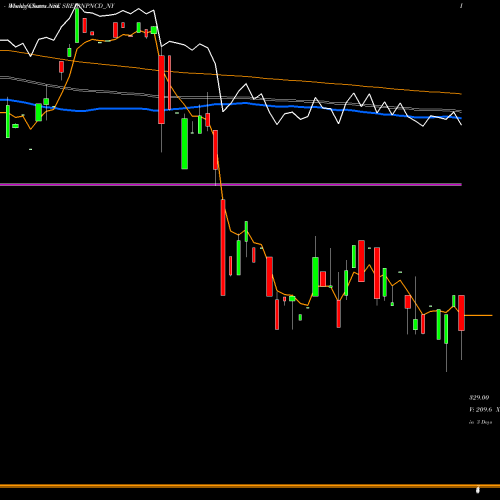Click the value reading 209.6
The width and height of the screenshot is (500, 500).
tap(484, 409)
